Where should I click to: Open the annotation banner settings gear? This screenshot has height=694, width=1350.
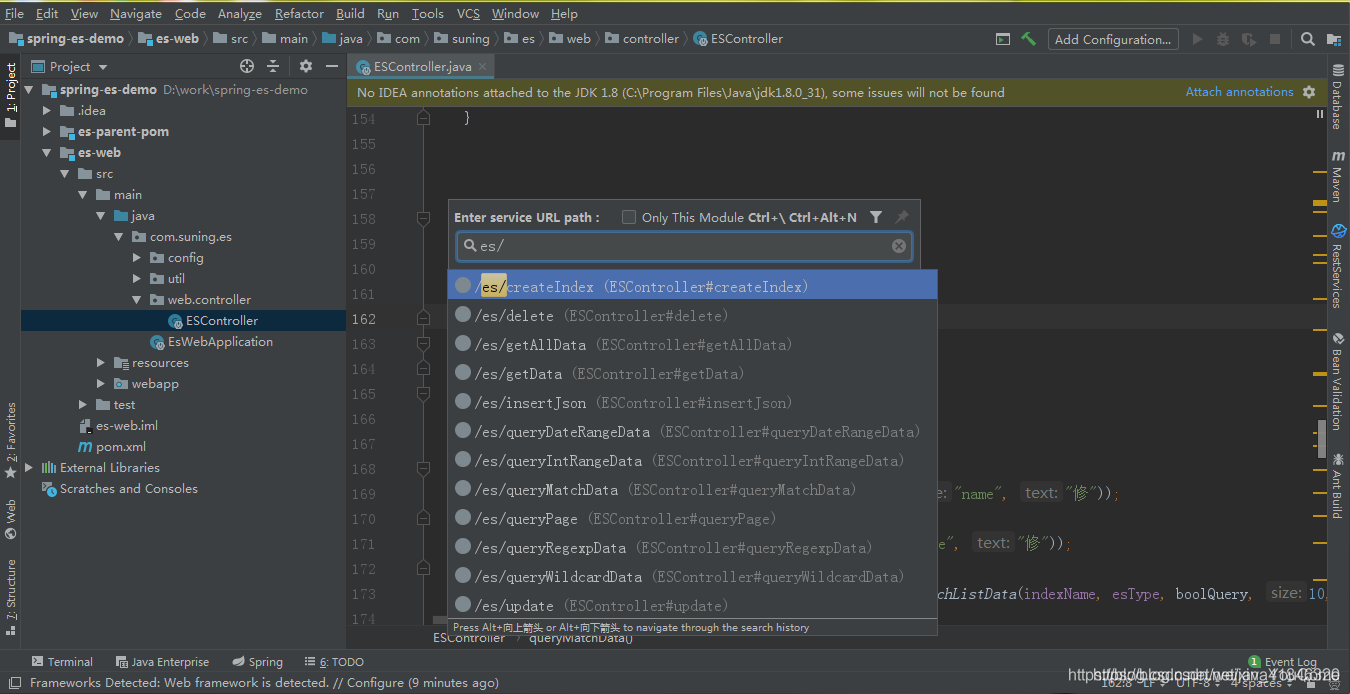tap(1309, 92)
